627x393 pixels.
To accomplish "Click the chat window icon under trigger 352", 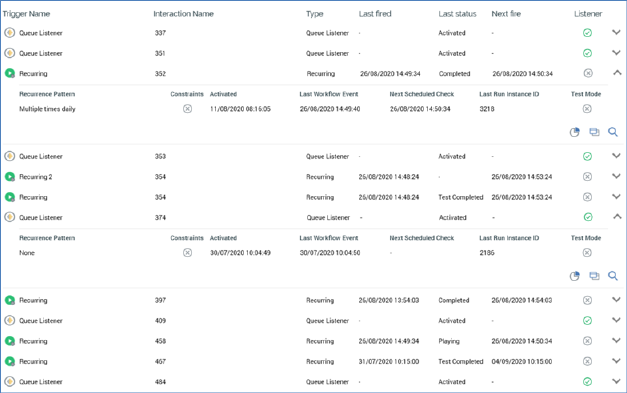I will point(594,132).
